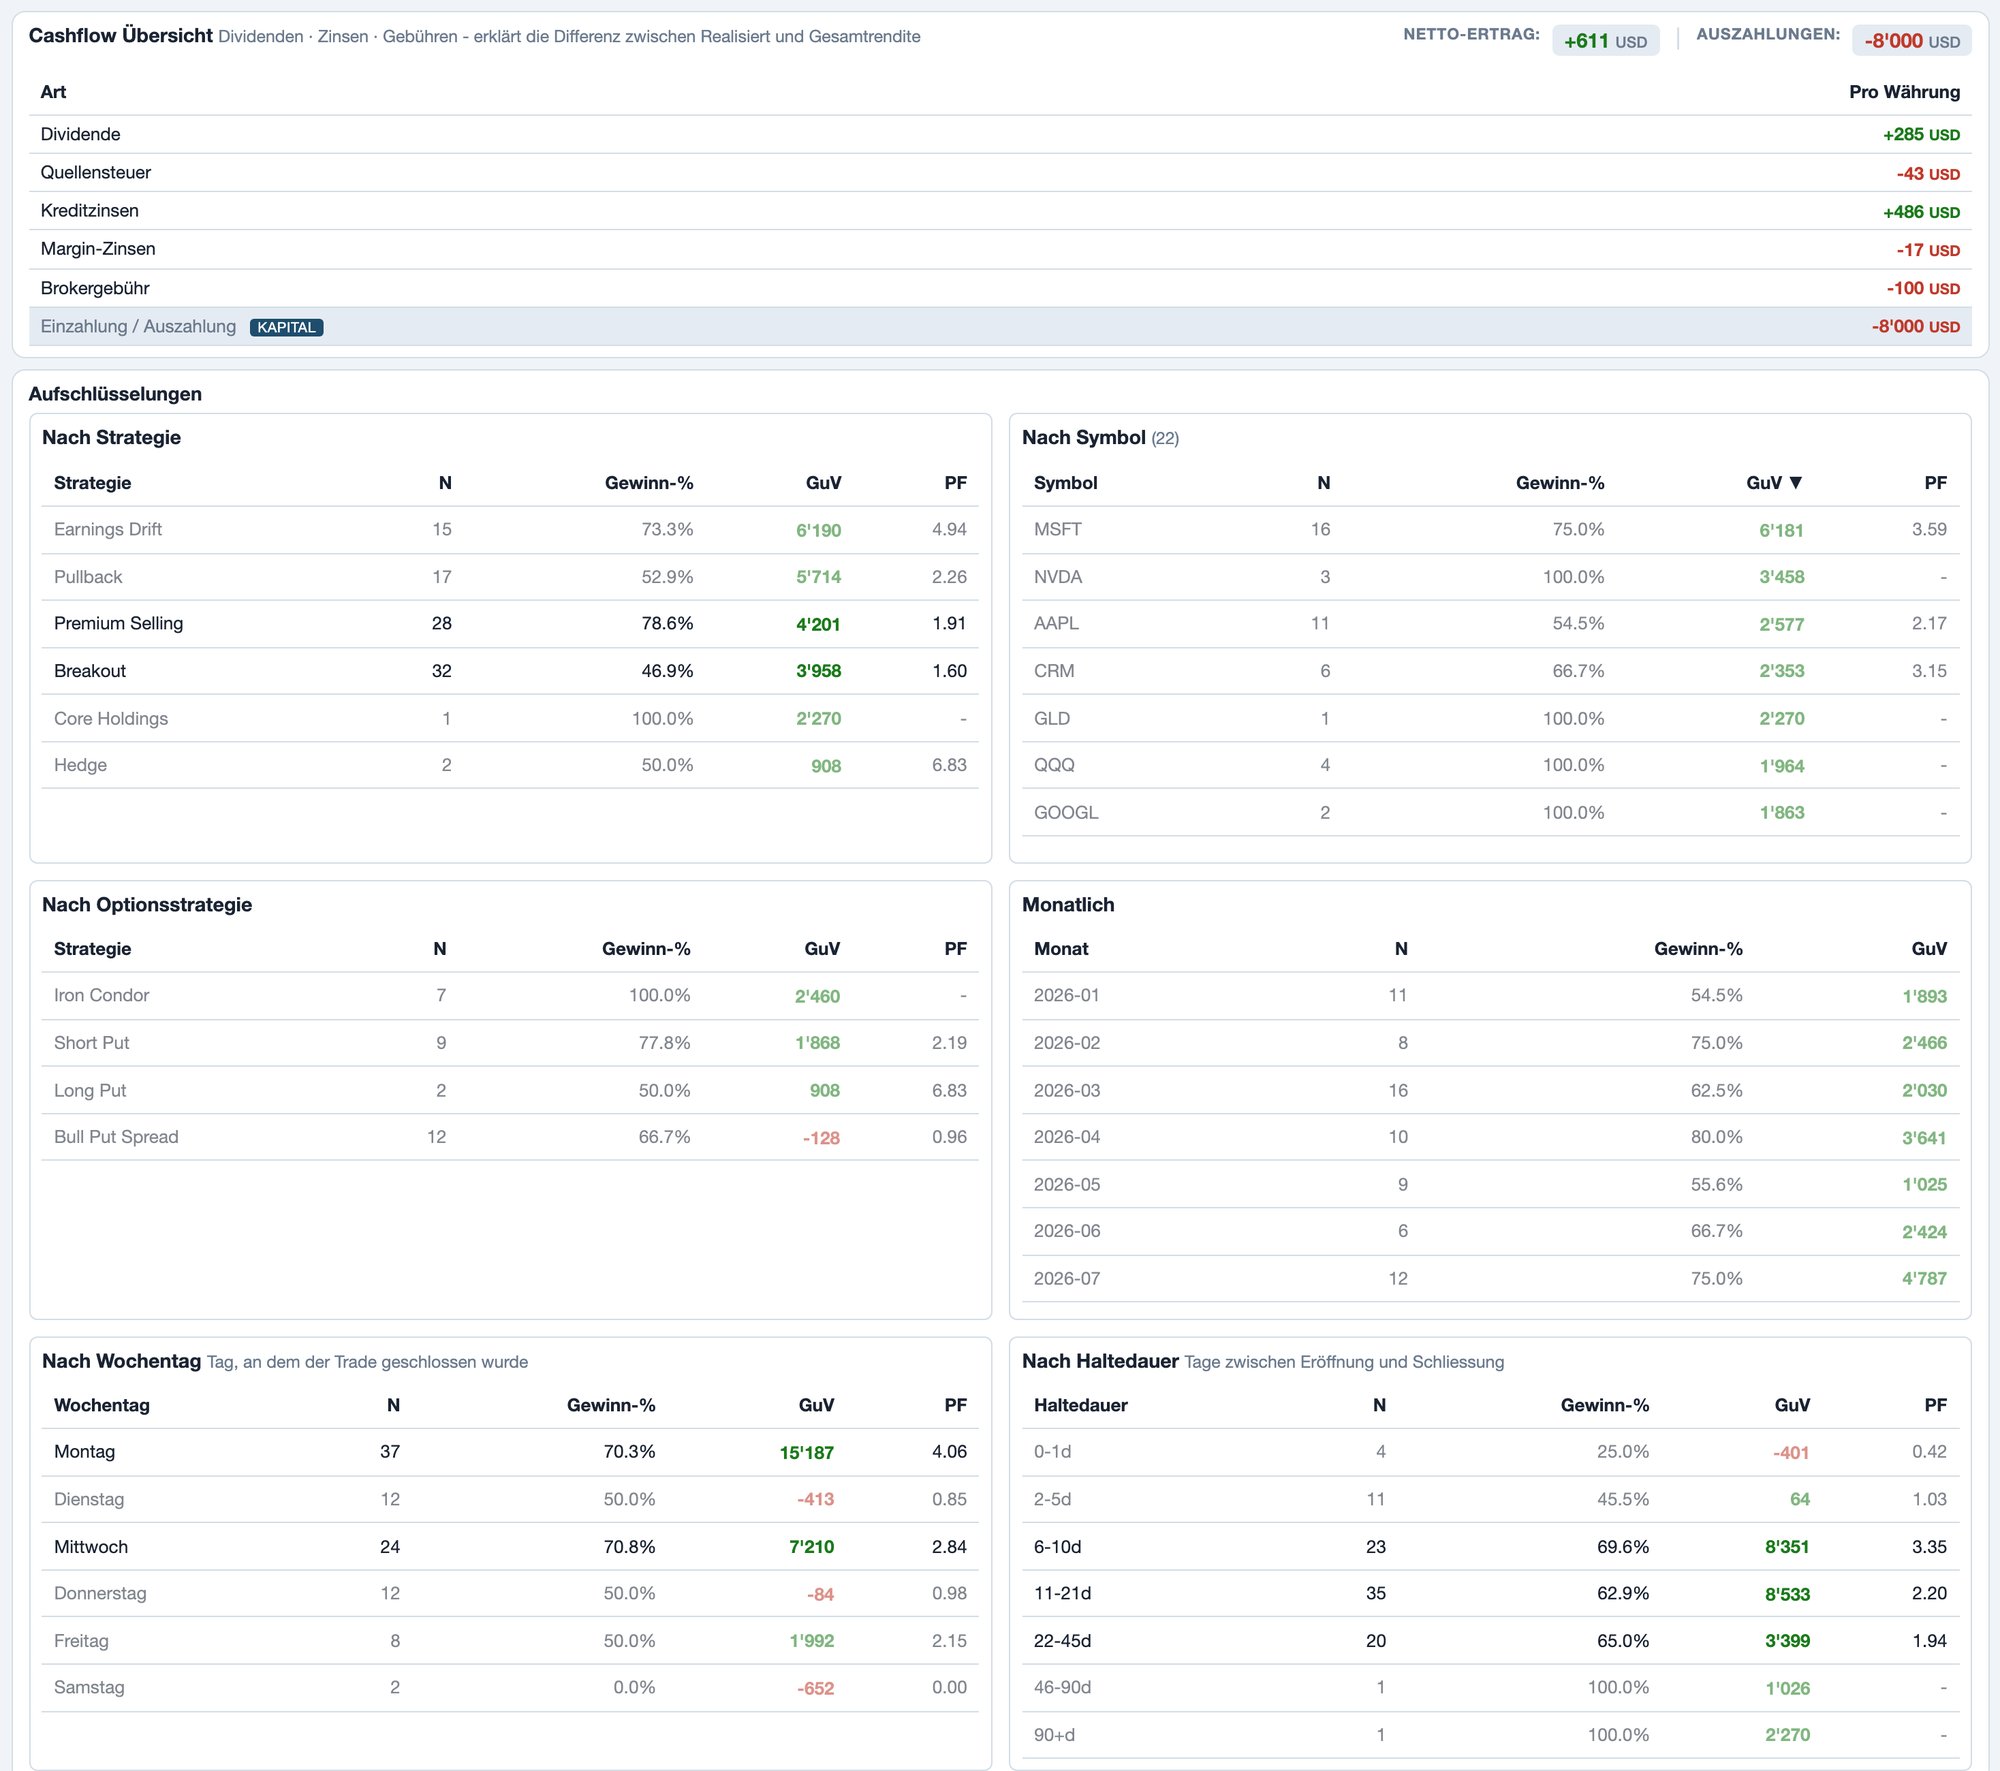This screenshot has width=2000, height=1771.
Task: Select the 90+d holding period row
Action: pos(1490,1735)
